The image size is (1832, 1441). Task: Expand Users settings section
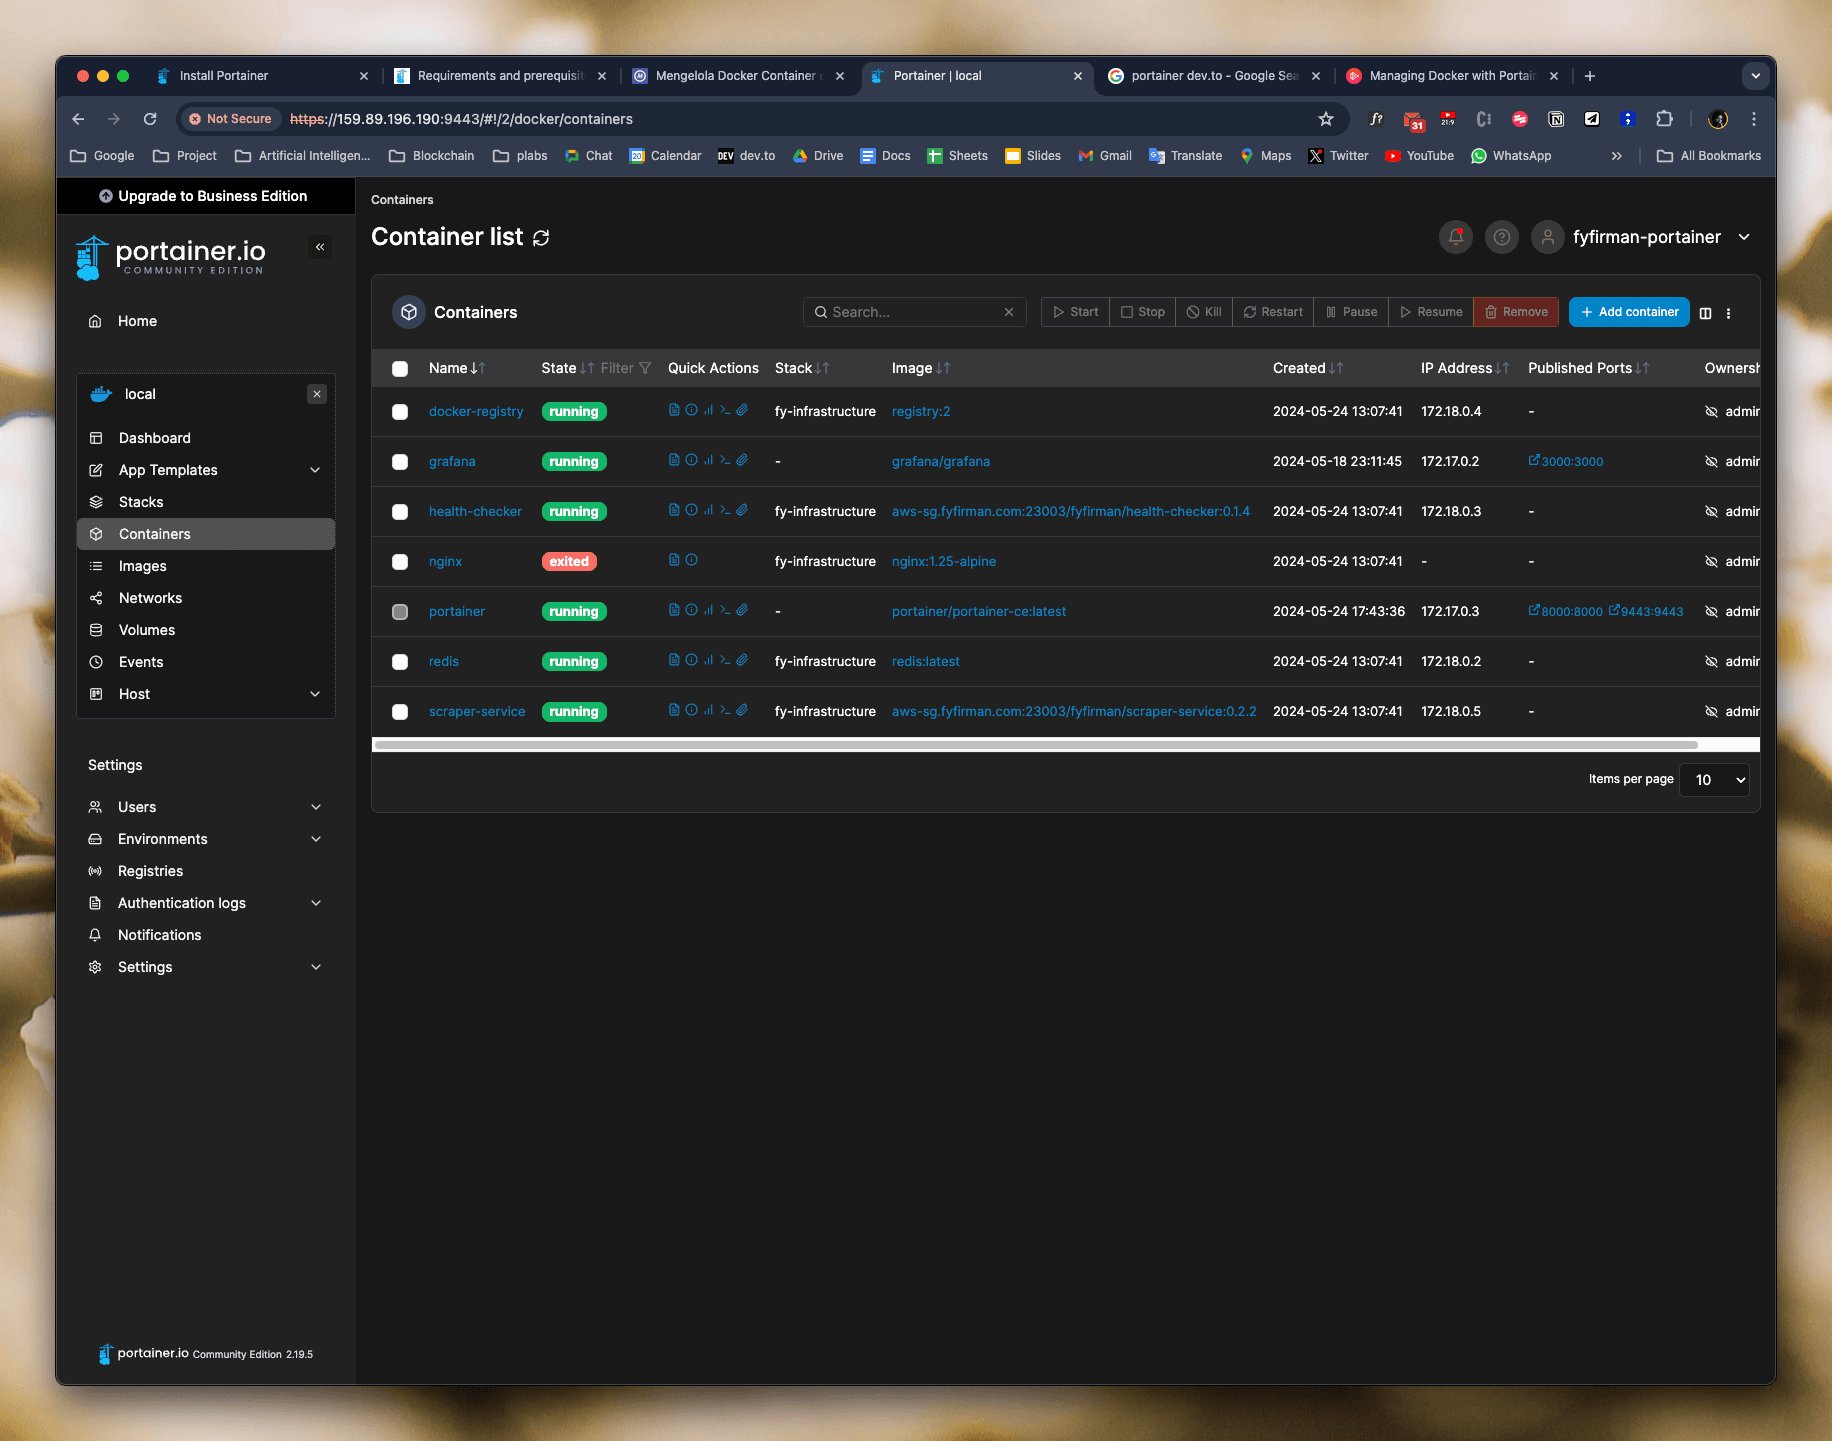coord(316,807)
